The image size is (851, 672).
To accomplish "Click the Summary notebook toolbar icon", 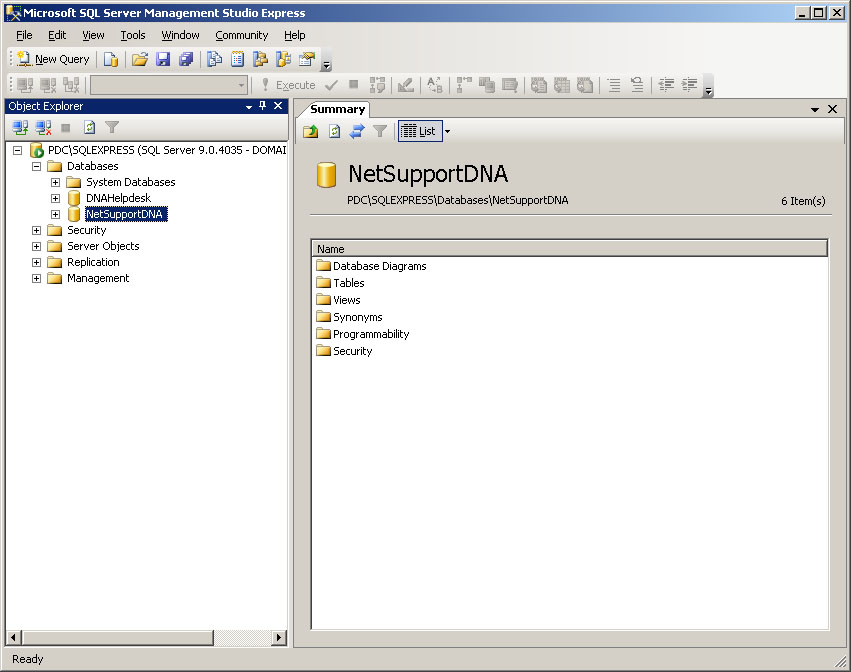I will [x=237, y=59].
